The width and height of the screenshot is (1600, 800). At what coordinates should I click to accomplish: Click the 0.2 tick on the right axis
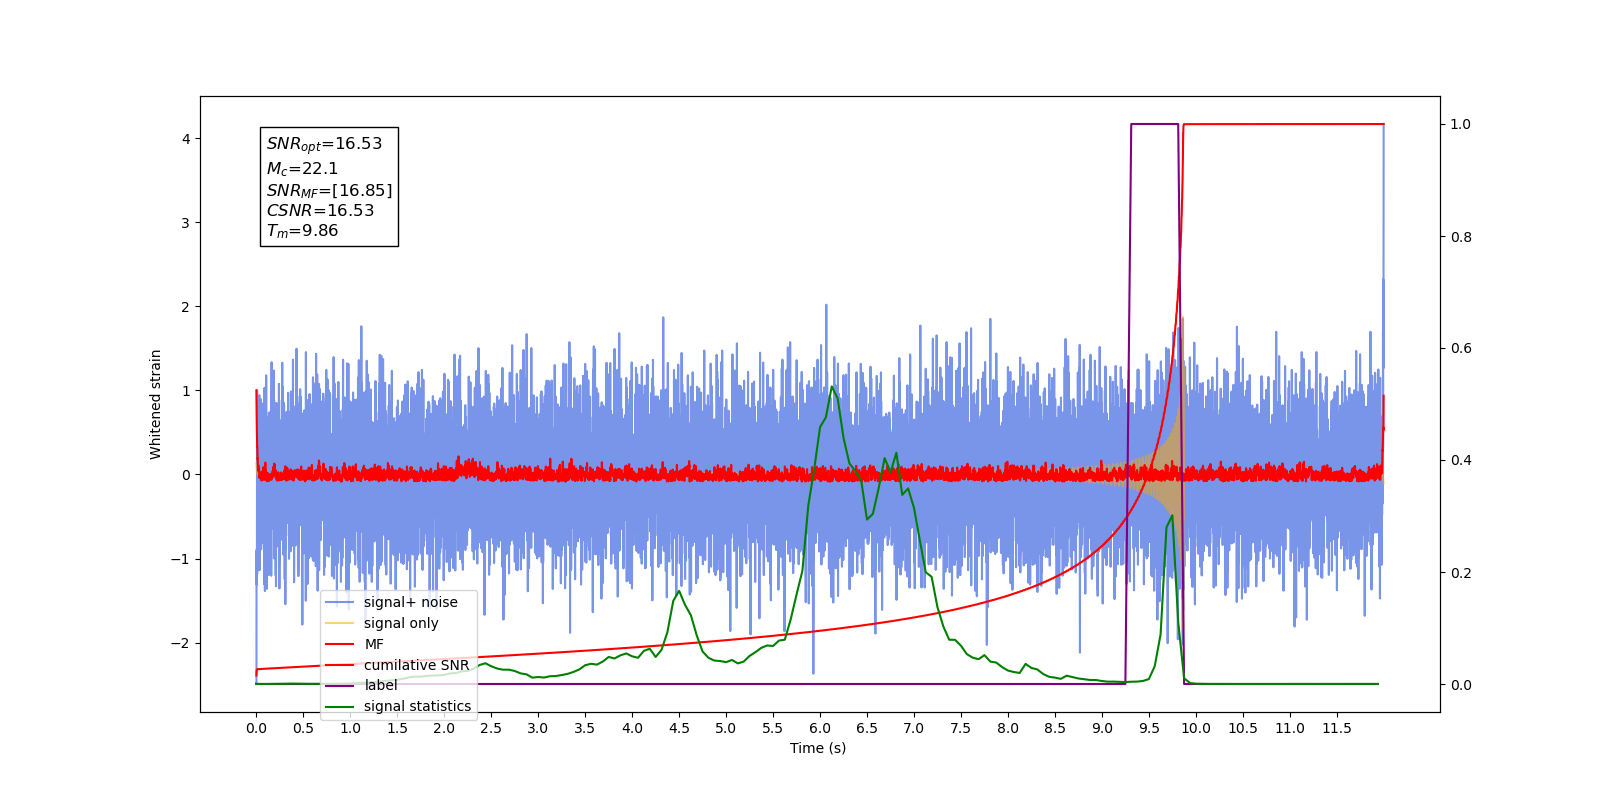(x=1461, y=573)
